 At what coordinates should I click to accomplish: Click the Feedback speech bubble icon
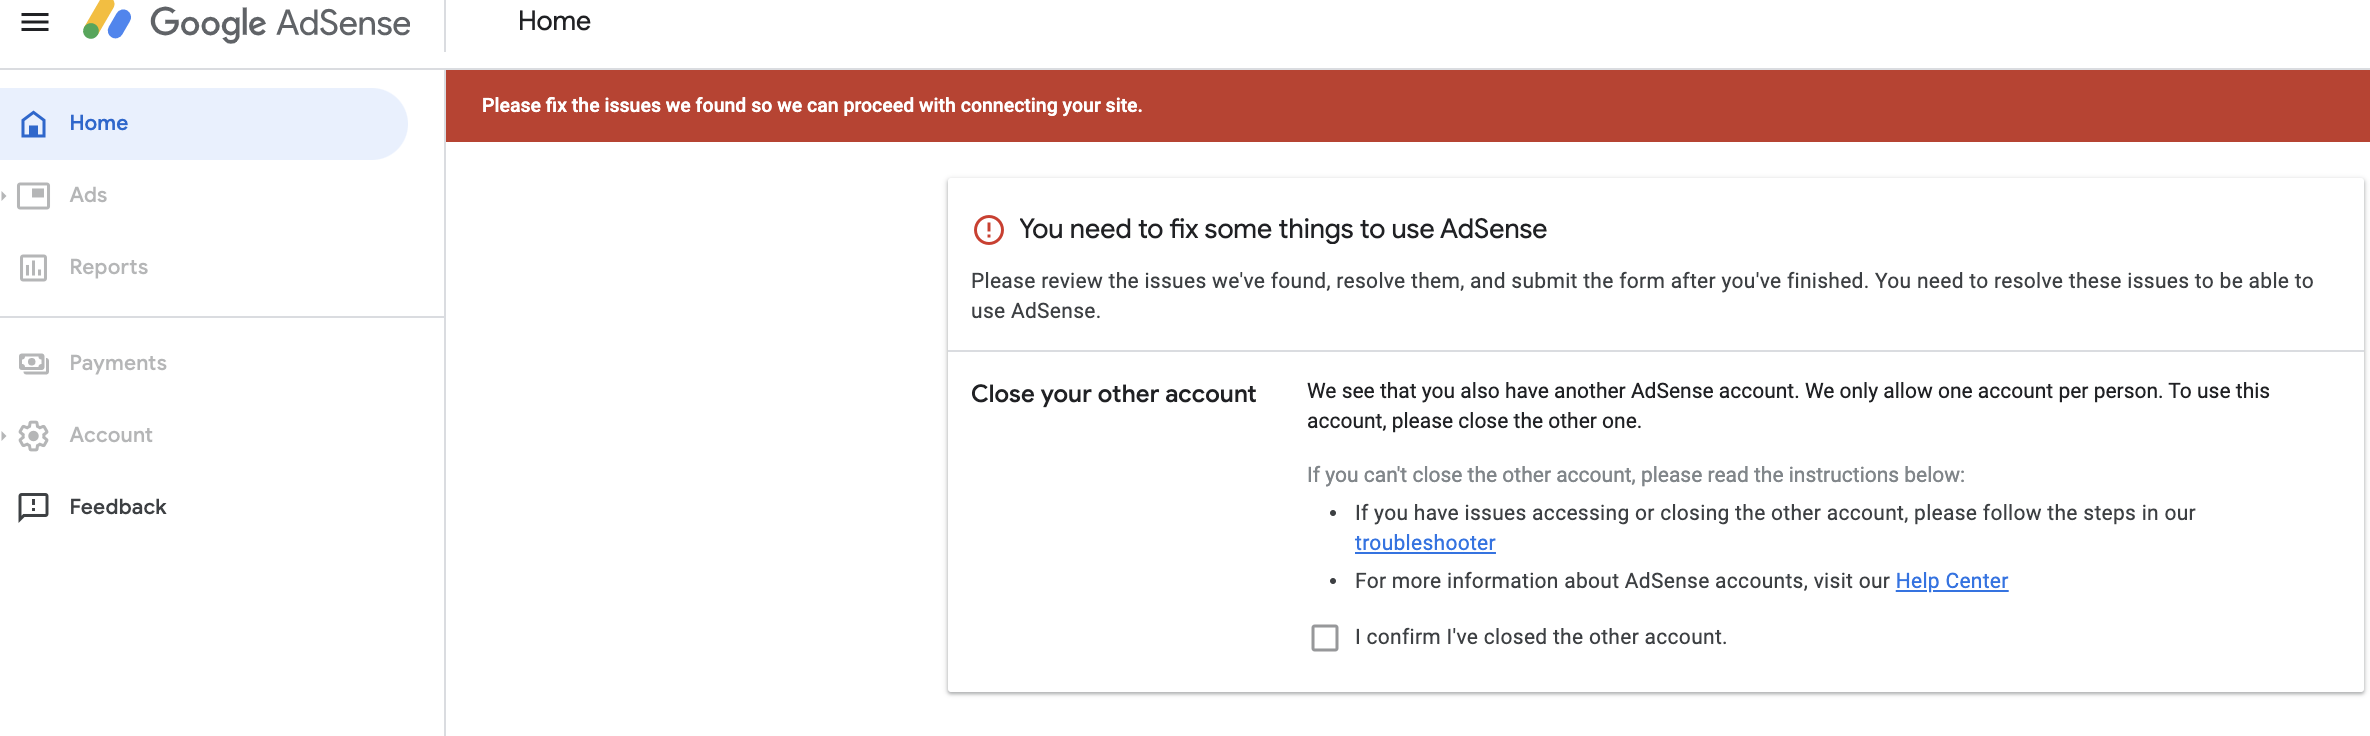tap(34, 507)
